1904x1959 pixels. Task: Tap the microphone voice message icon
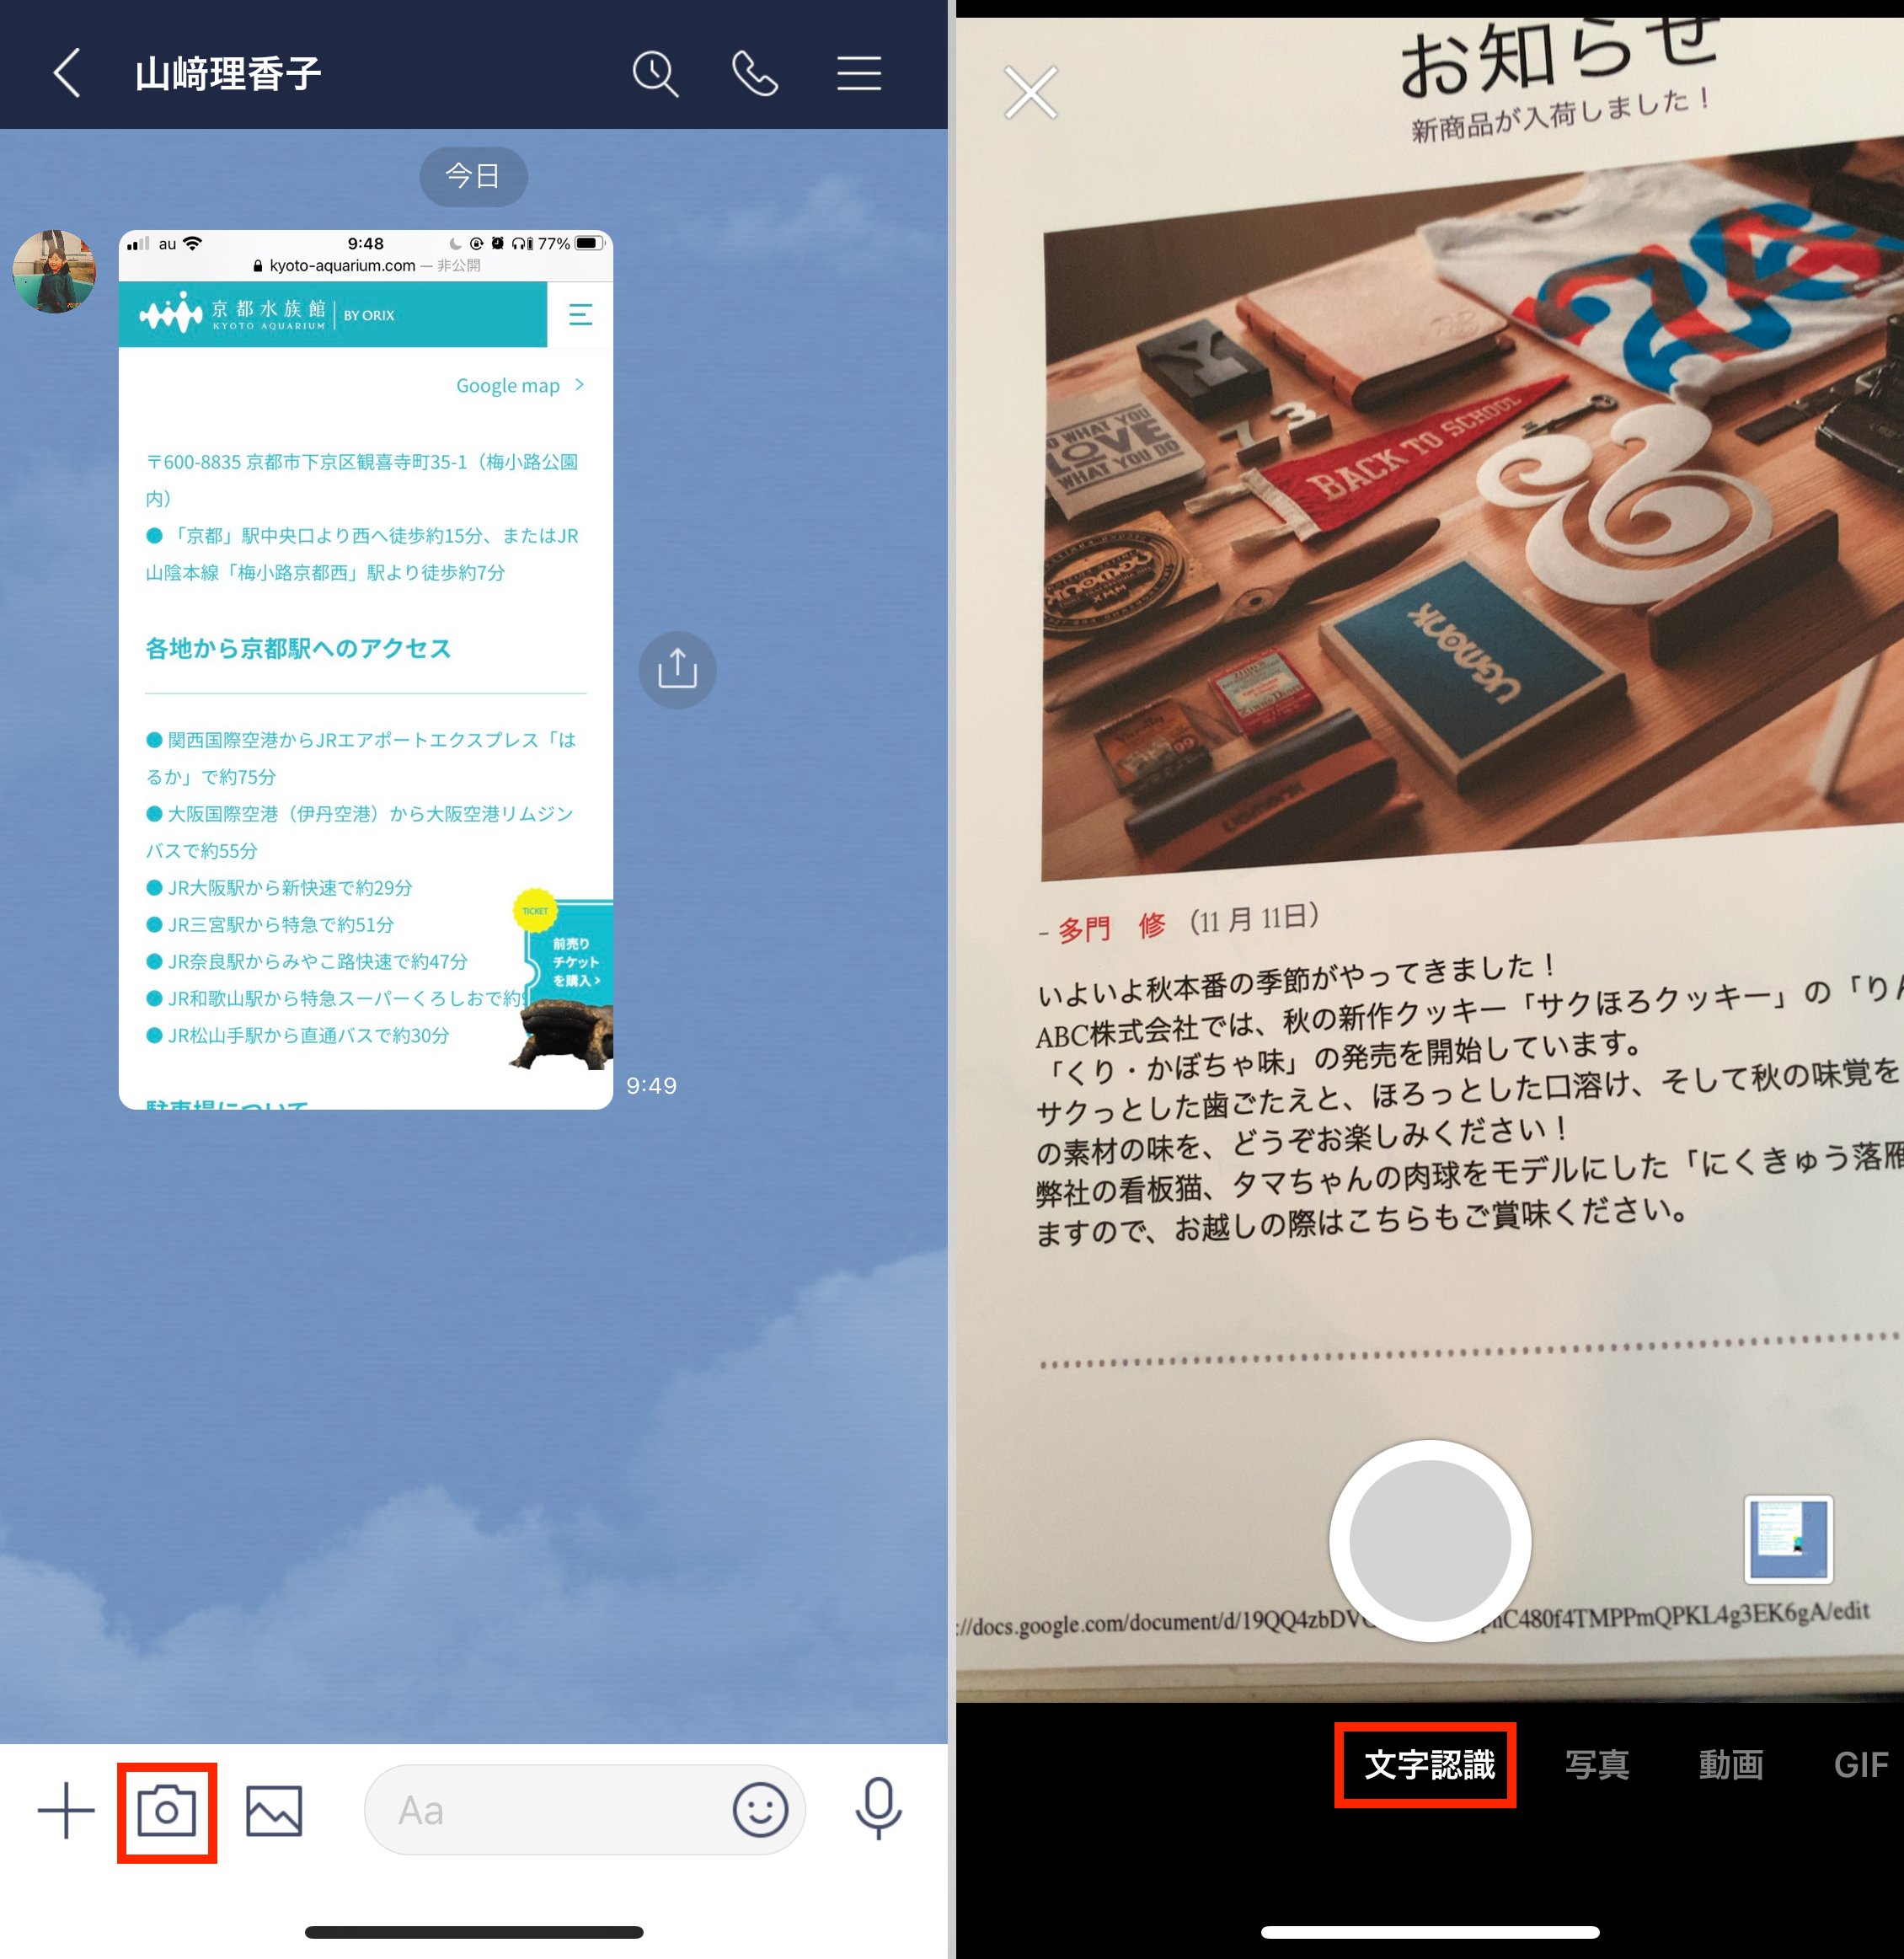pos(878,1808)
